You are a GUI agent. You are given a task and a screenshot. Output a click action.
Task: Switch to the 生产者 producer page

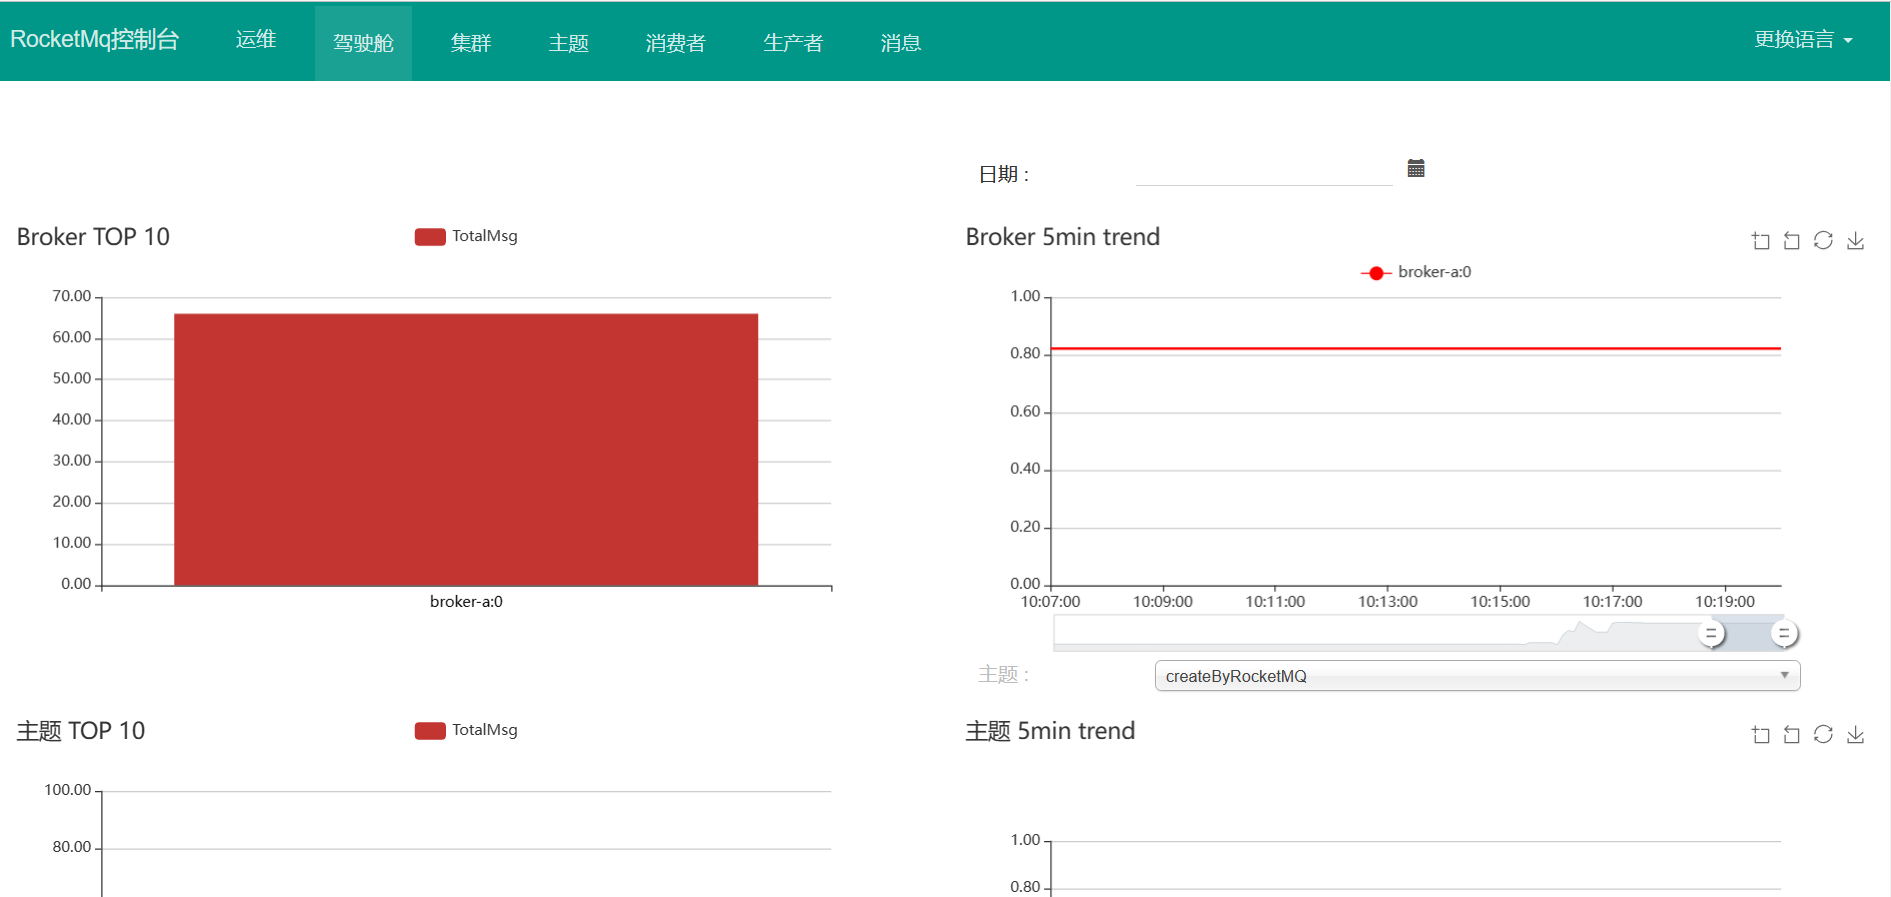pos(793,43)
